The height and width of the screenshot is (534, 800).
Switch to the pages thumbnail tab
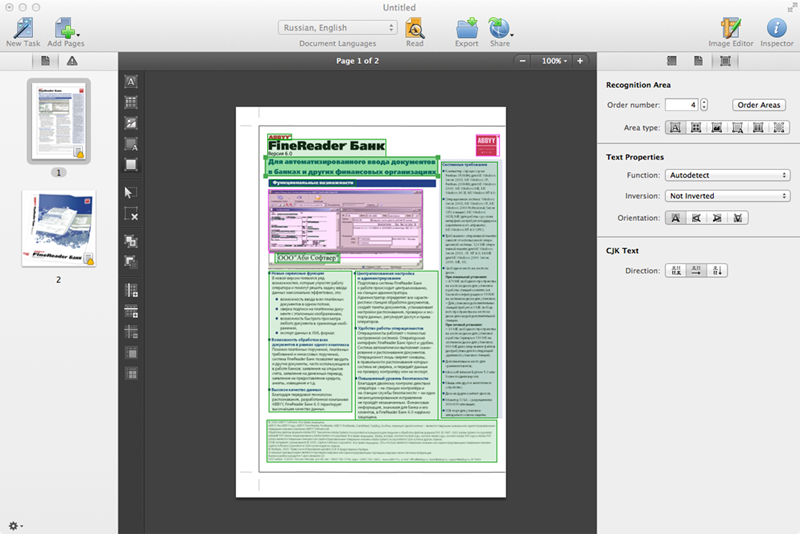[45, 61]
